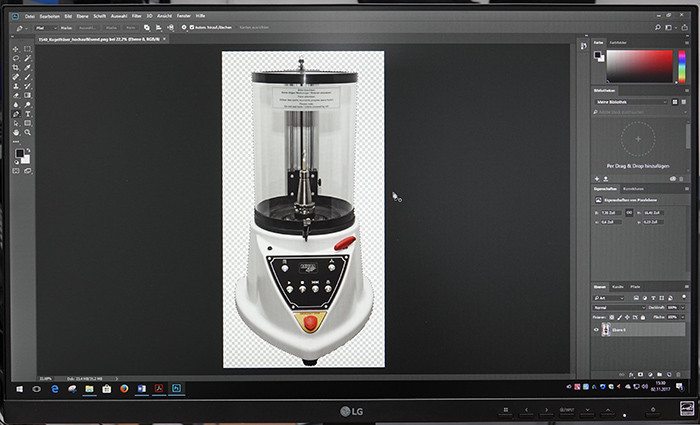Select the Lasso tool
Image resolution: width=700 pixels, height=425 pixels.
pyautogui.click(x=17, y=58)
